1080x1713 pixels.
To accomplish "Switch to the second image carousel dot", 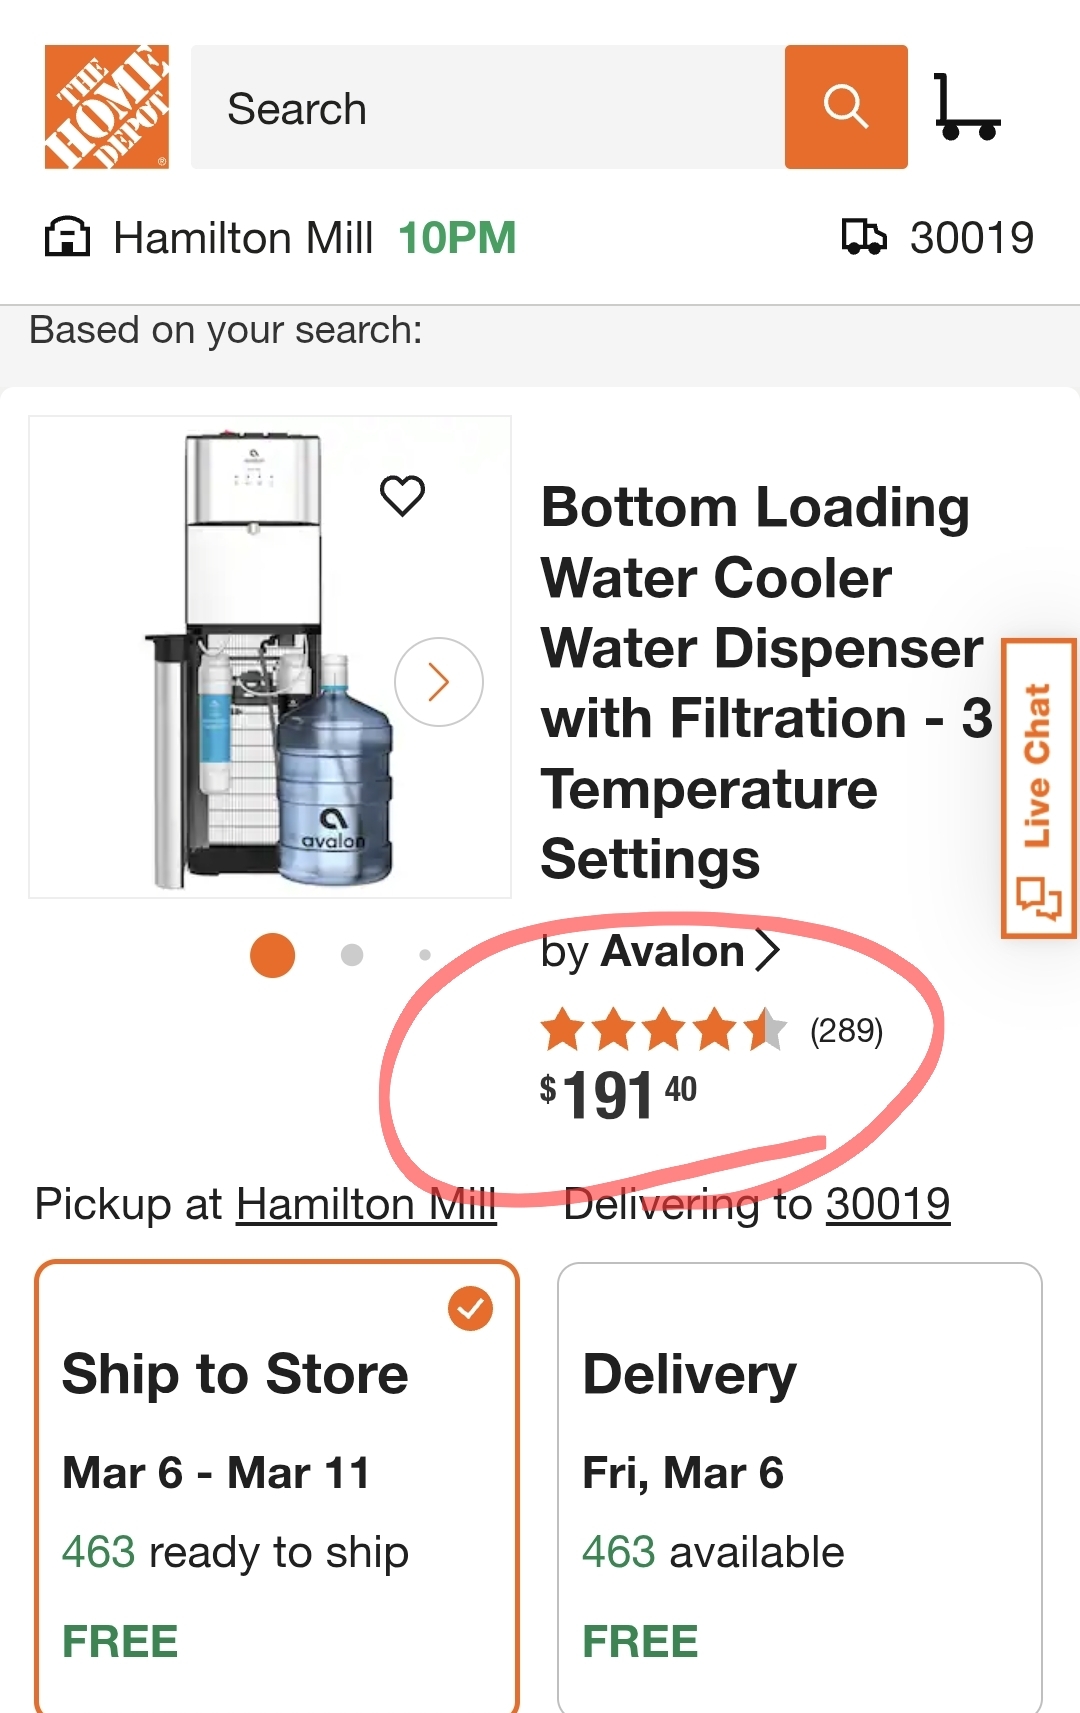I will click(x=352, y=955).
